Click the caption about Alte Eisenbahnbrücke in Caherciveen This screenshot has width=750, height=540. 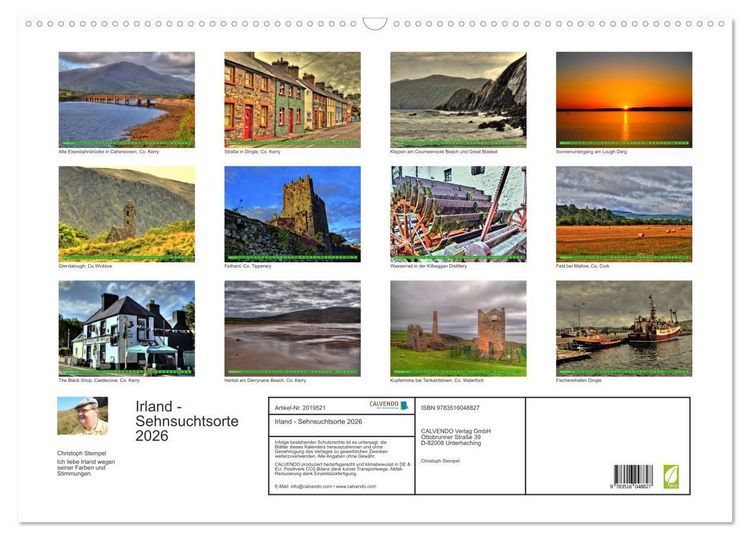(109, 152)
